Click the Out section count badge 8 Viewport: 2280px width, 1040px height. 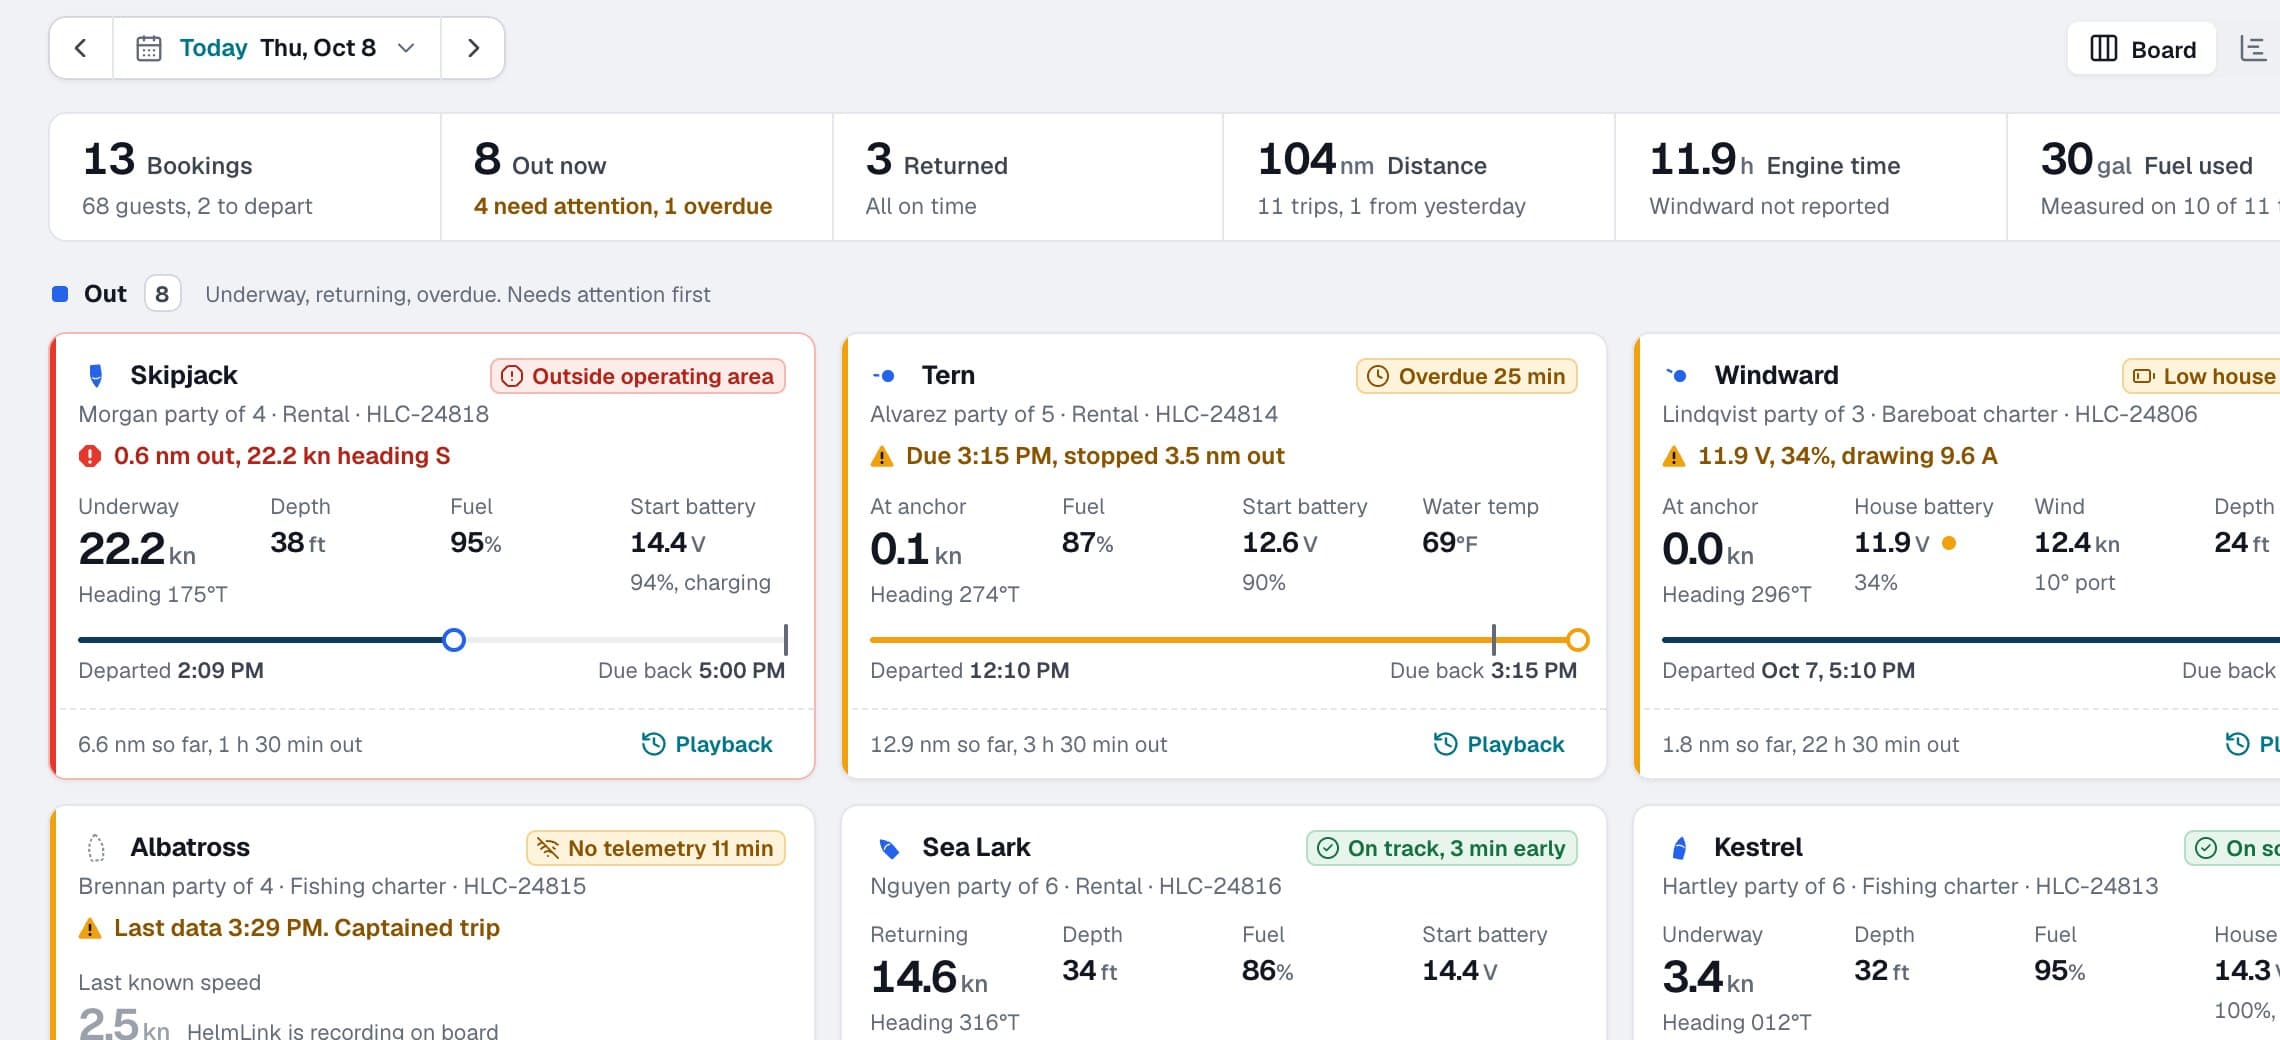pyautogui.click(x=162, y=294)
